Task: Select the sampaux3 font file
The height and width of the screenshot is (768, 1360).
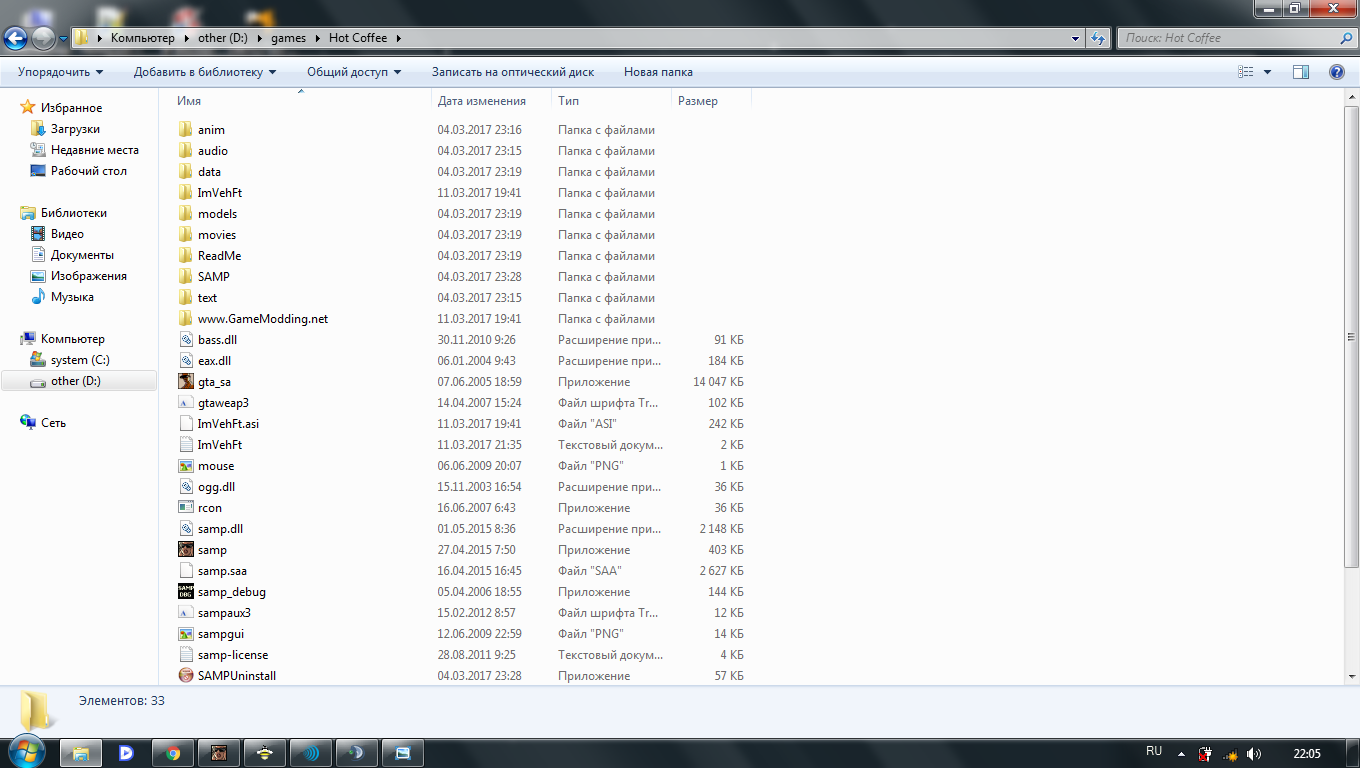Action: pos(224,613)
